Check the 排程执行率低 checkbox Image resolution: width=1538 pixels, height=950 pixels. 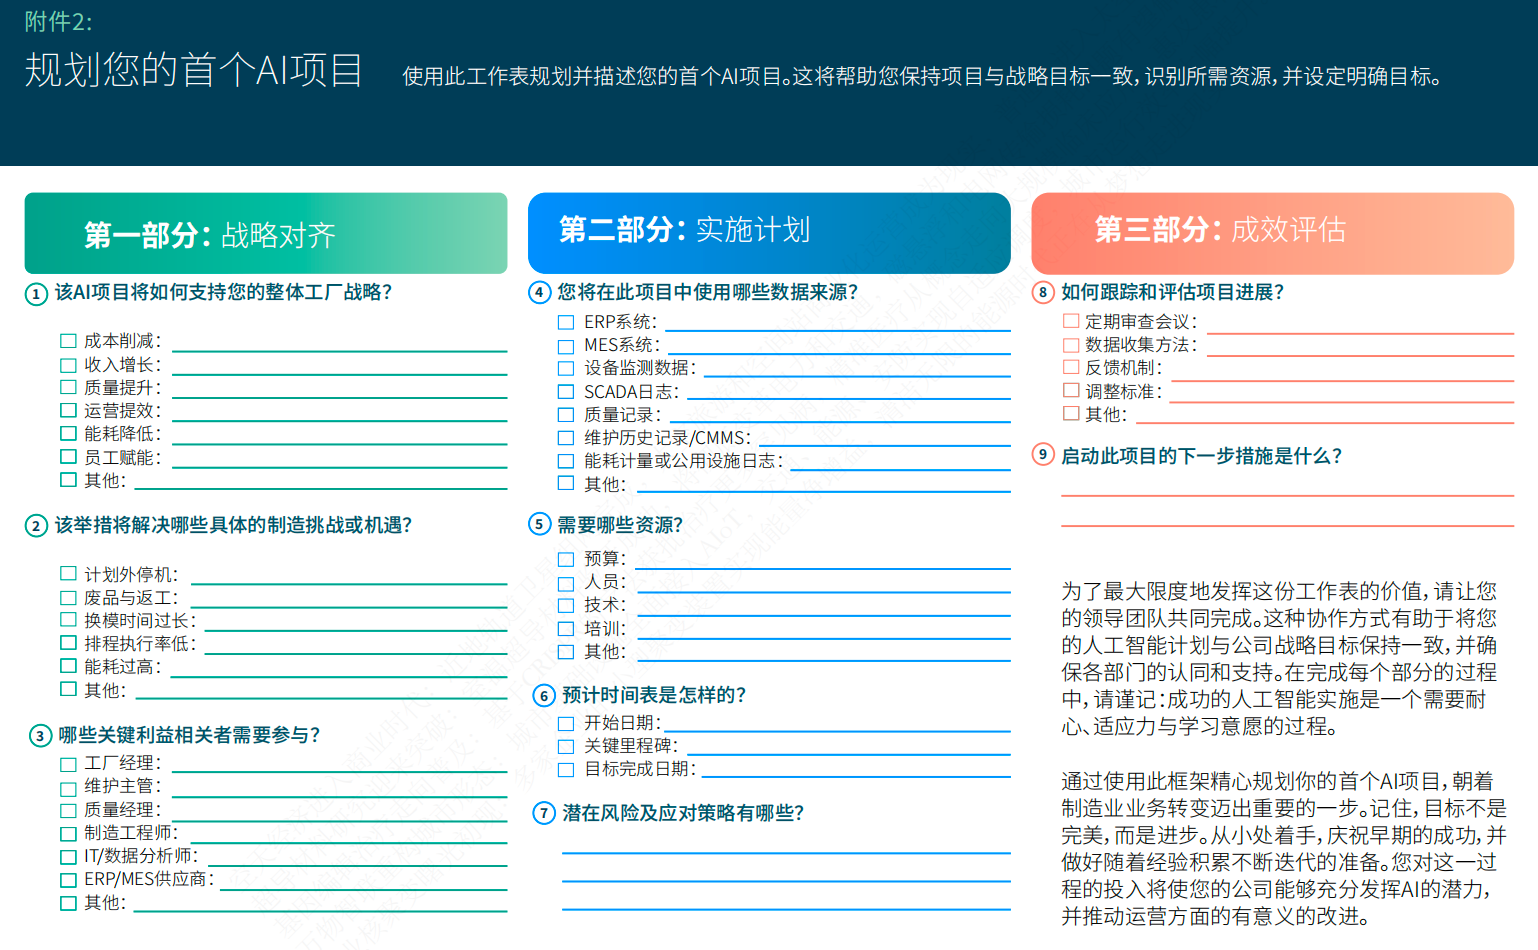[68, 642]
